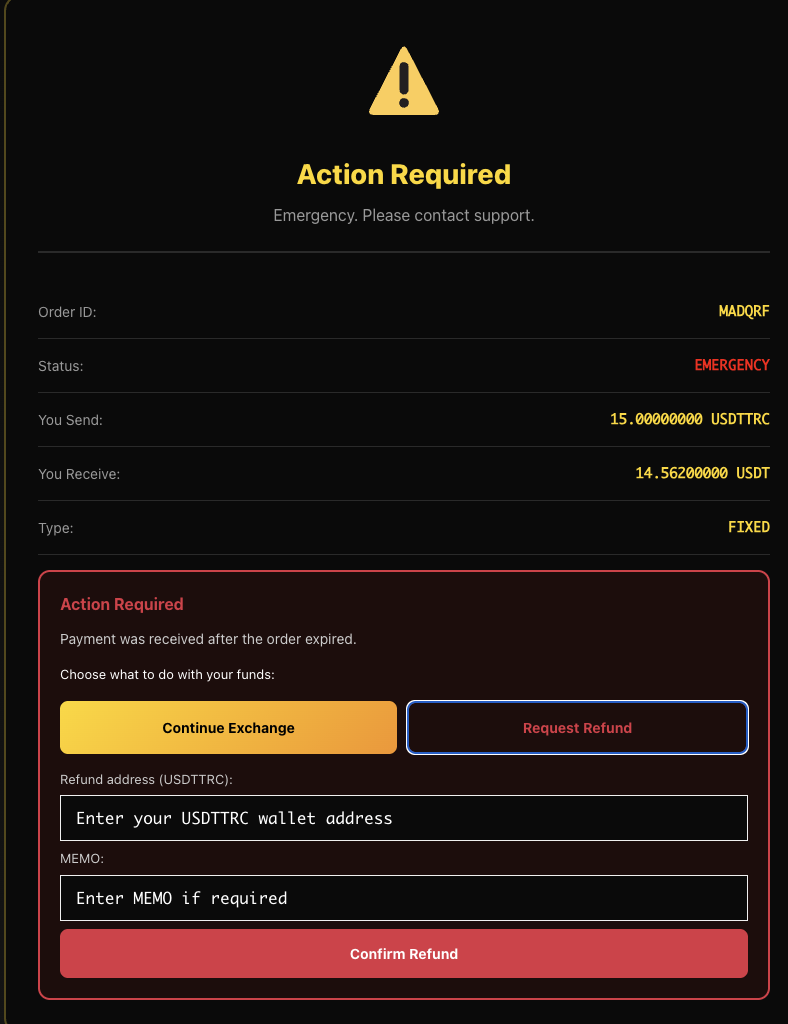The width and height of the screenshot is (788, 1024).
Task: Click the USDTTRC wallet address field
Action: (403, 818)
